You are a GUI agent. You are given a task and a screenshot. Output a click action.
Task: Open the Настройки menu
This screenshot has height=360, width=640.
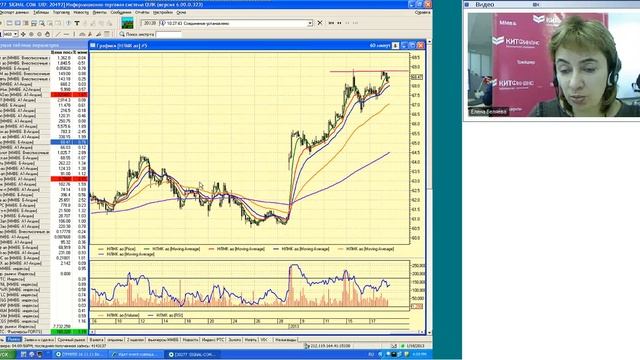click(162, 13)
